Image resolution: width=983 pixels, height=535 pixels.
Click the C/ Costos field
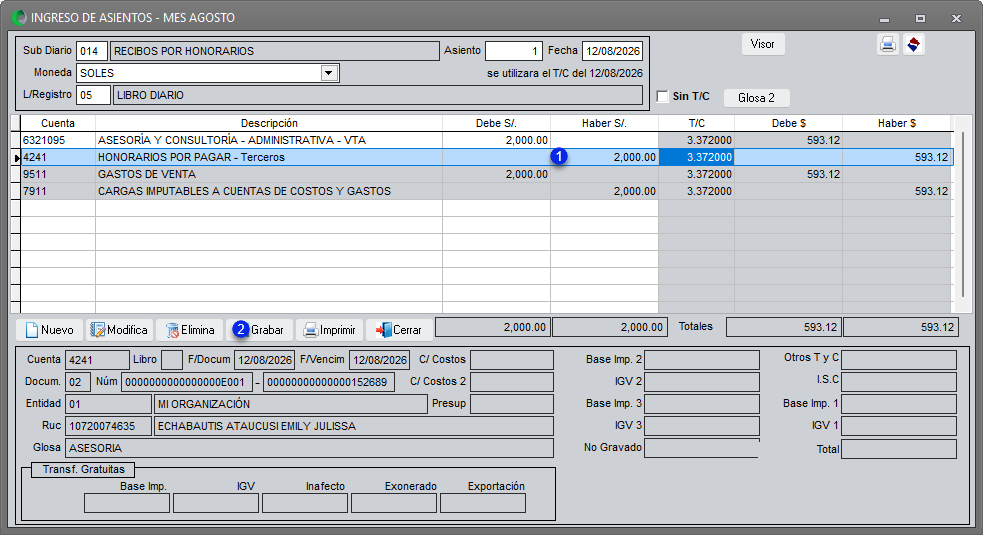(512, 360)
